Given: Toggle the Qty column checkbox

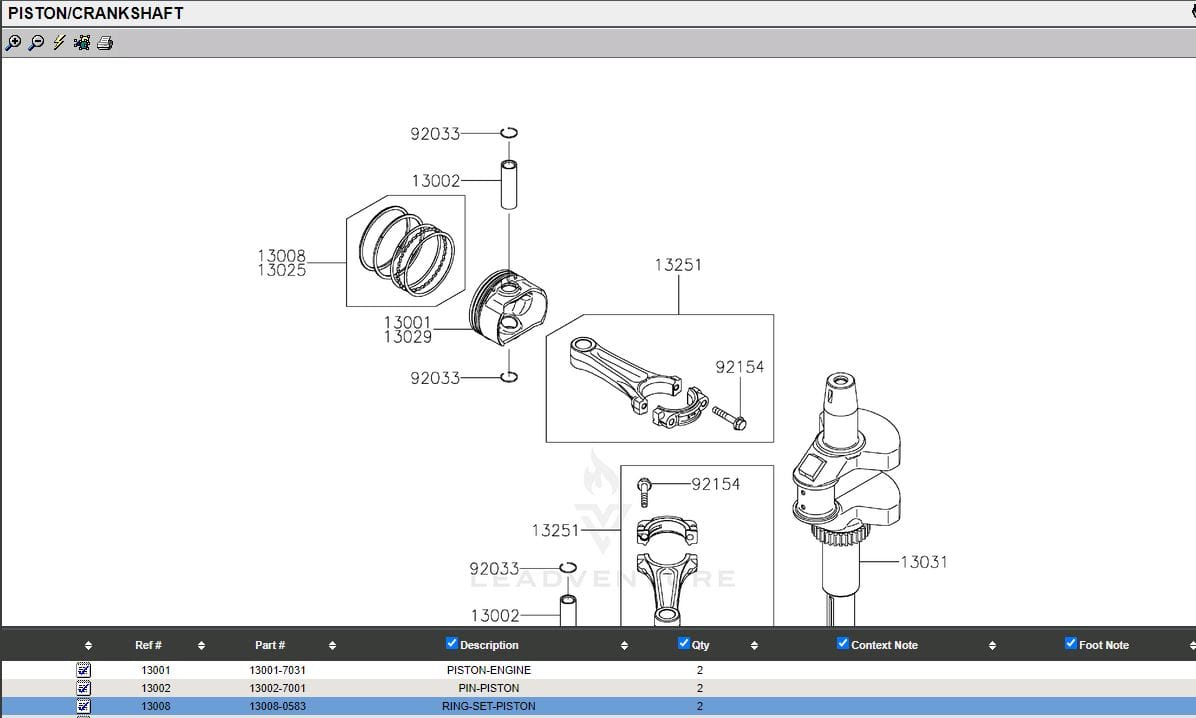Looking at the screenshot, I should pyautogui.click(x=684, y=643).
